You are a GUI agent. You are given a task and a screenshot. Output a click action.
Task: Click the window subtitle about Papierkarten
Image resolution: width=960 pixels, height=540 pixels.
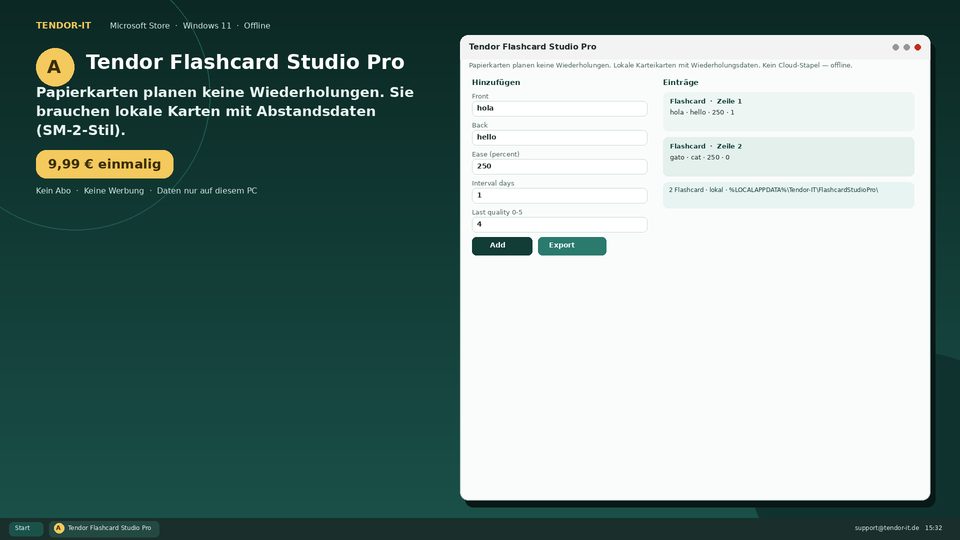pos(660,66)
